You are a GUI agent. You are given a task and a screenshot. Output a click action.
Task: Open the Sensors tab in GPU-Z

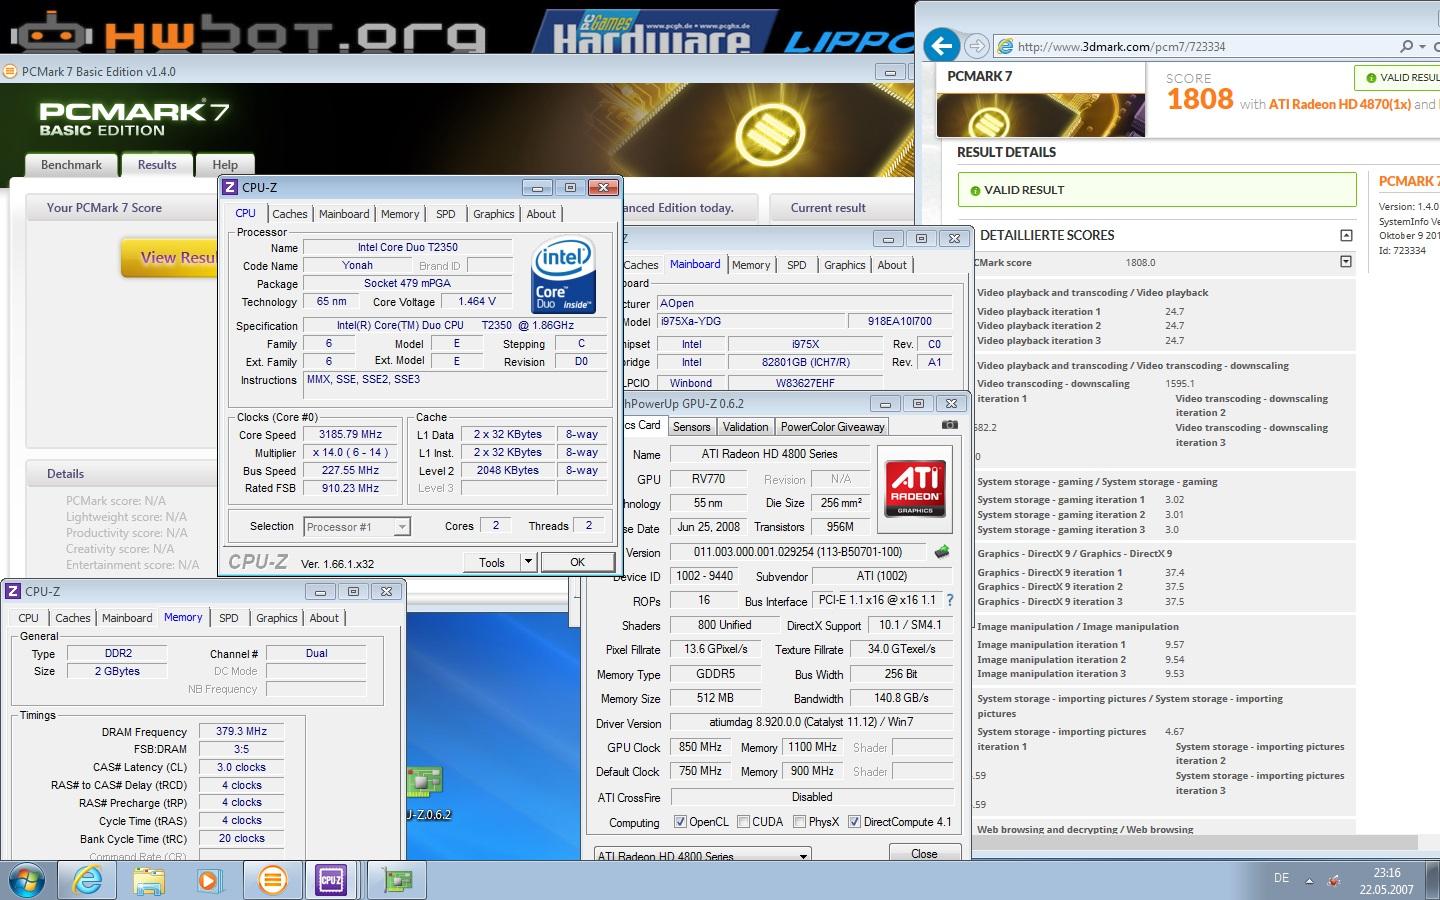pyautogui.click(x=691, y=427)
